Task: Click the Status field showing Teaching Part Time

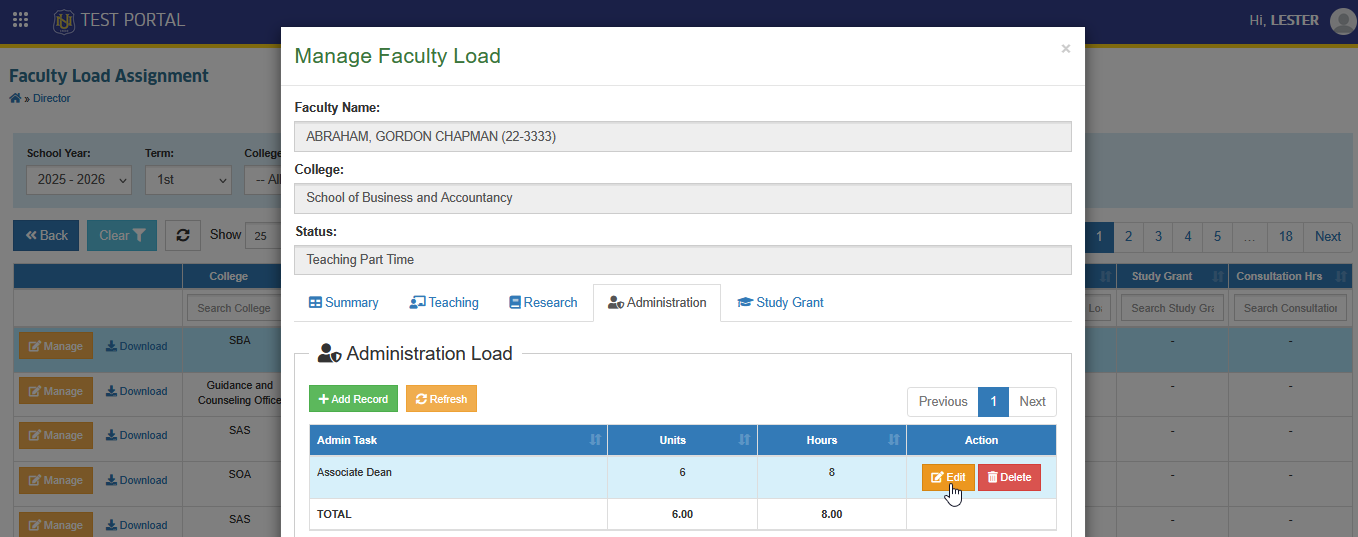Action: point(683,260)
